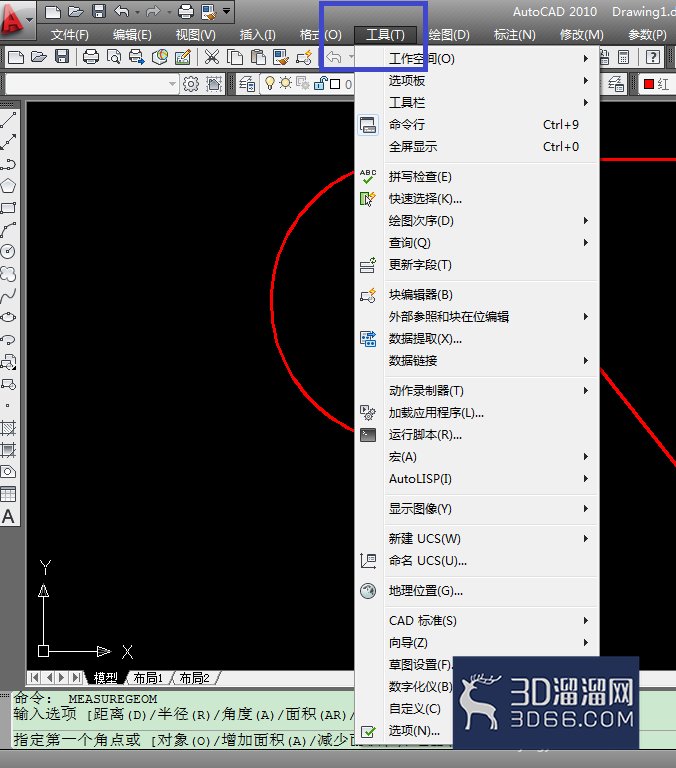Select the Table tool
676x768 pixels.
click(8, 494)
